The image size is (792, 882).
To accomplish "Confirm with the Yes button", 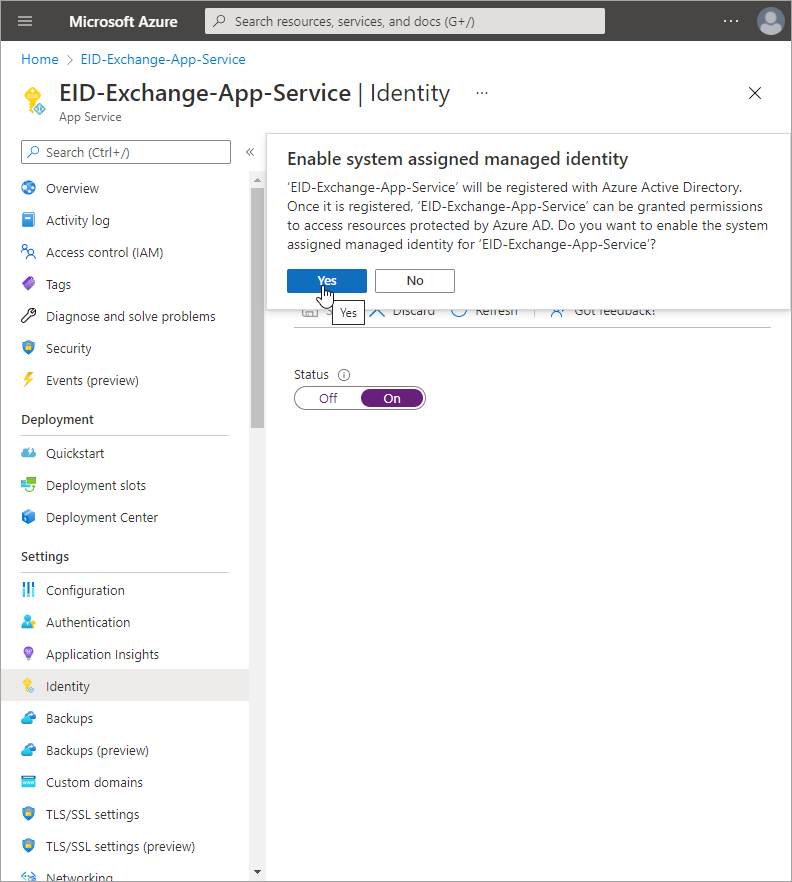I will [326, 281].
